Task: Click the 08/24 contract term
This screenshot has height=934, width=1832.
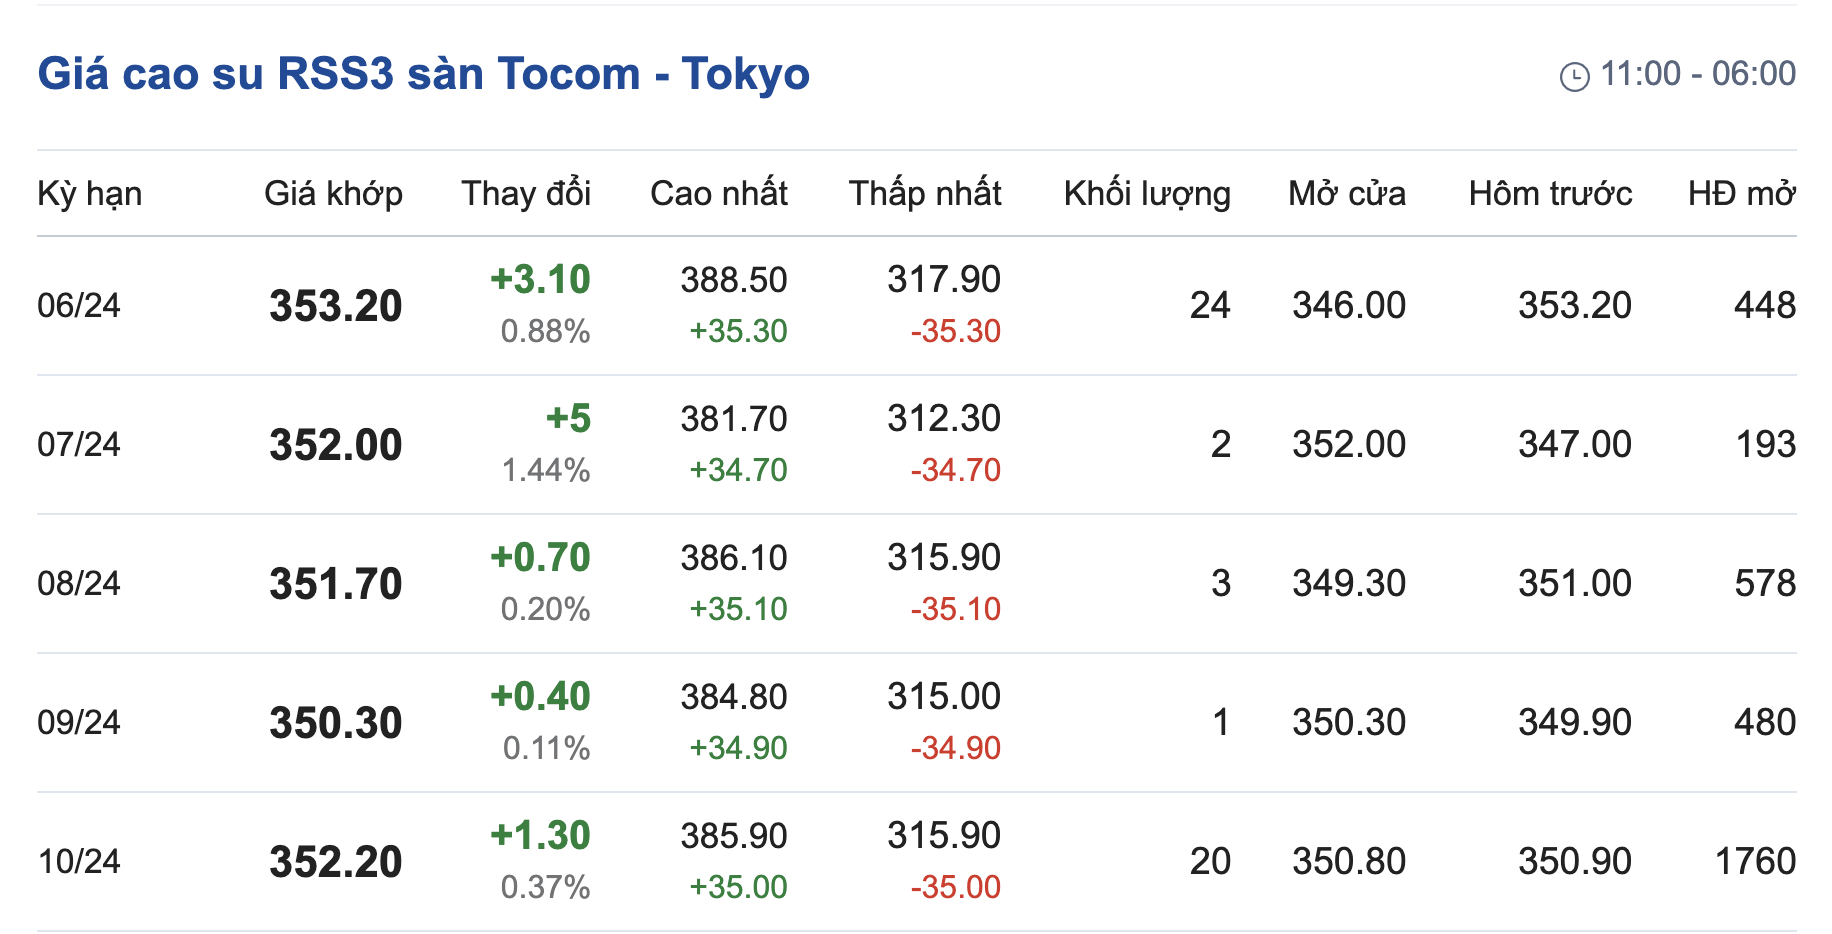Action: [x=78, y=583]
